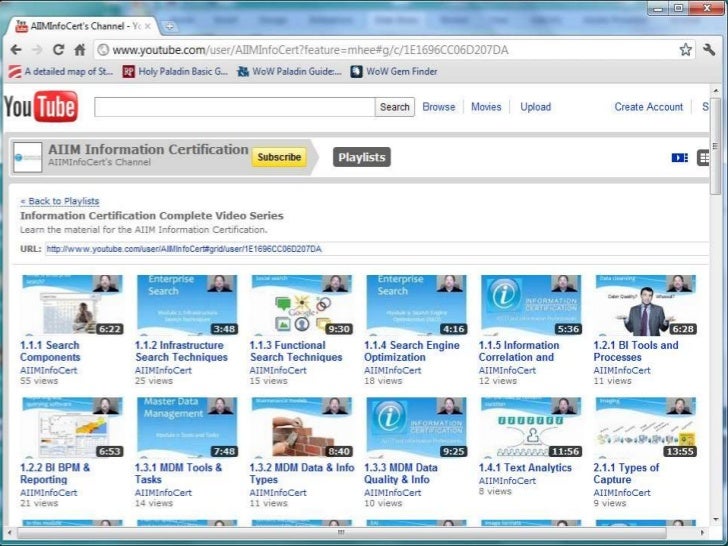Open 2.1.1 Types of Capture thumbnail
Viewport: 728px width, 546px height.
coord(646,427)
